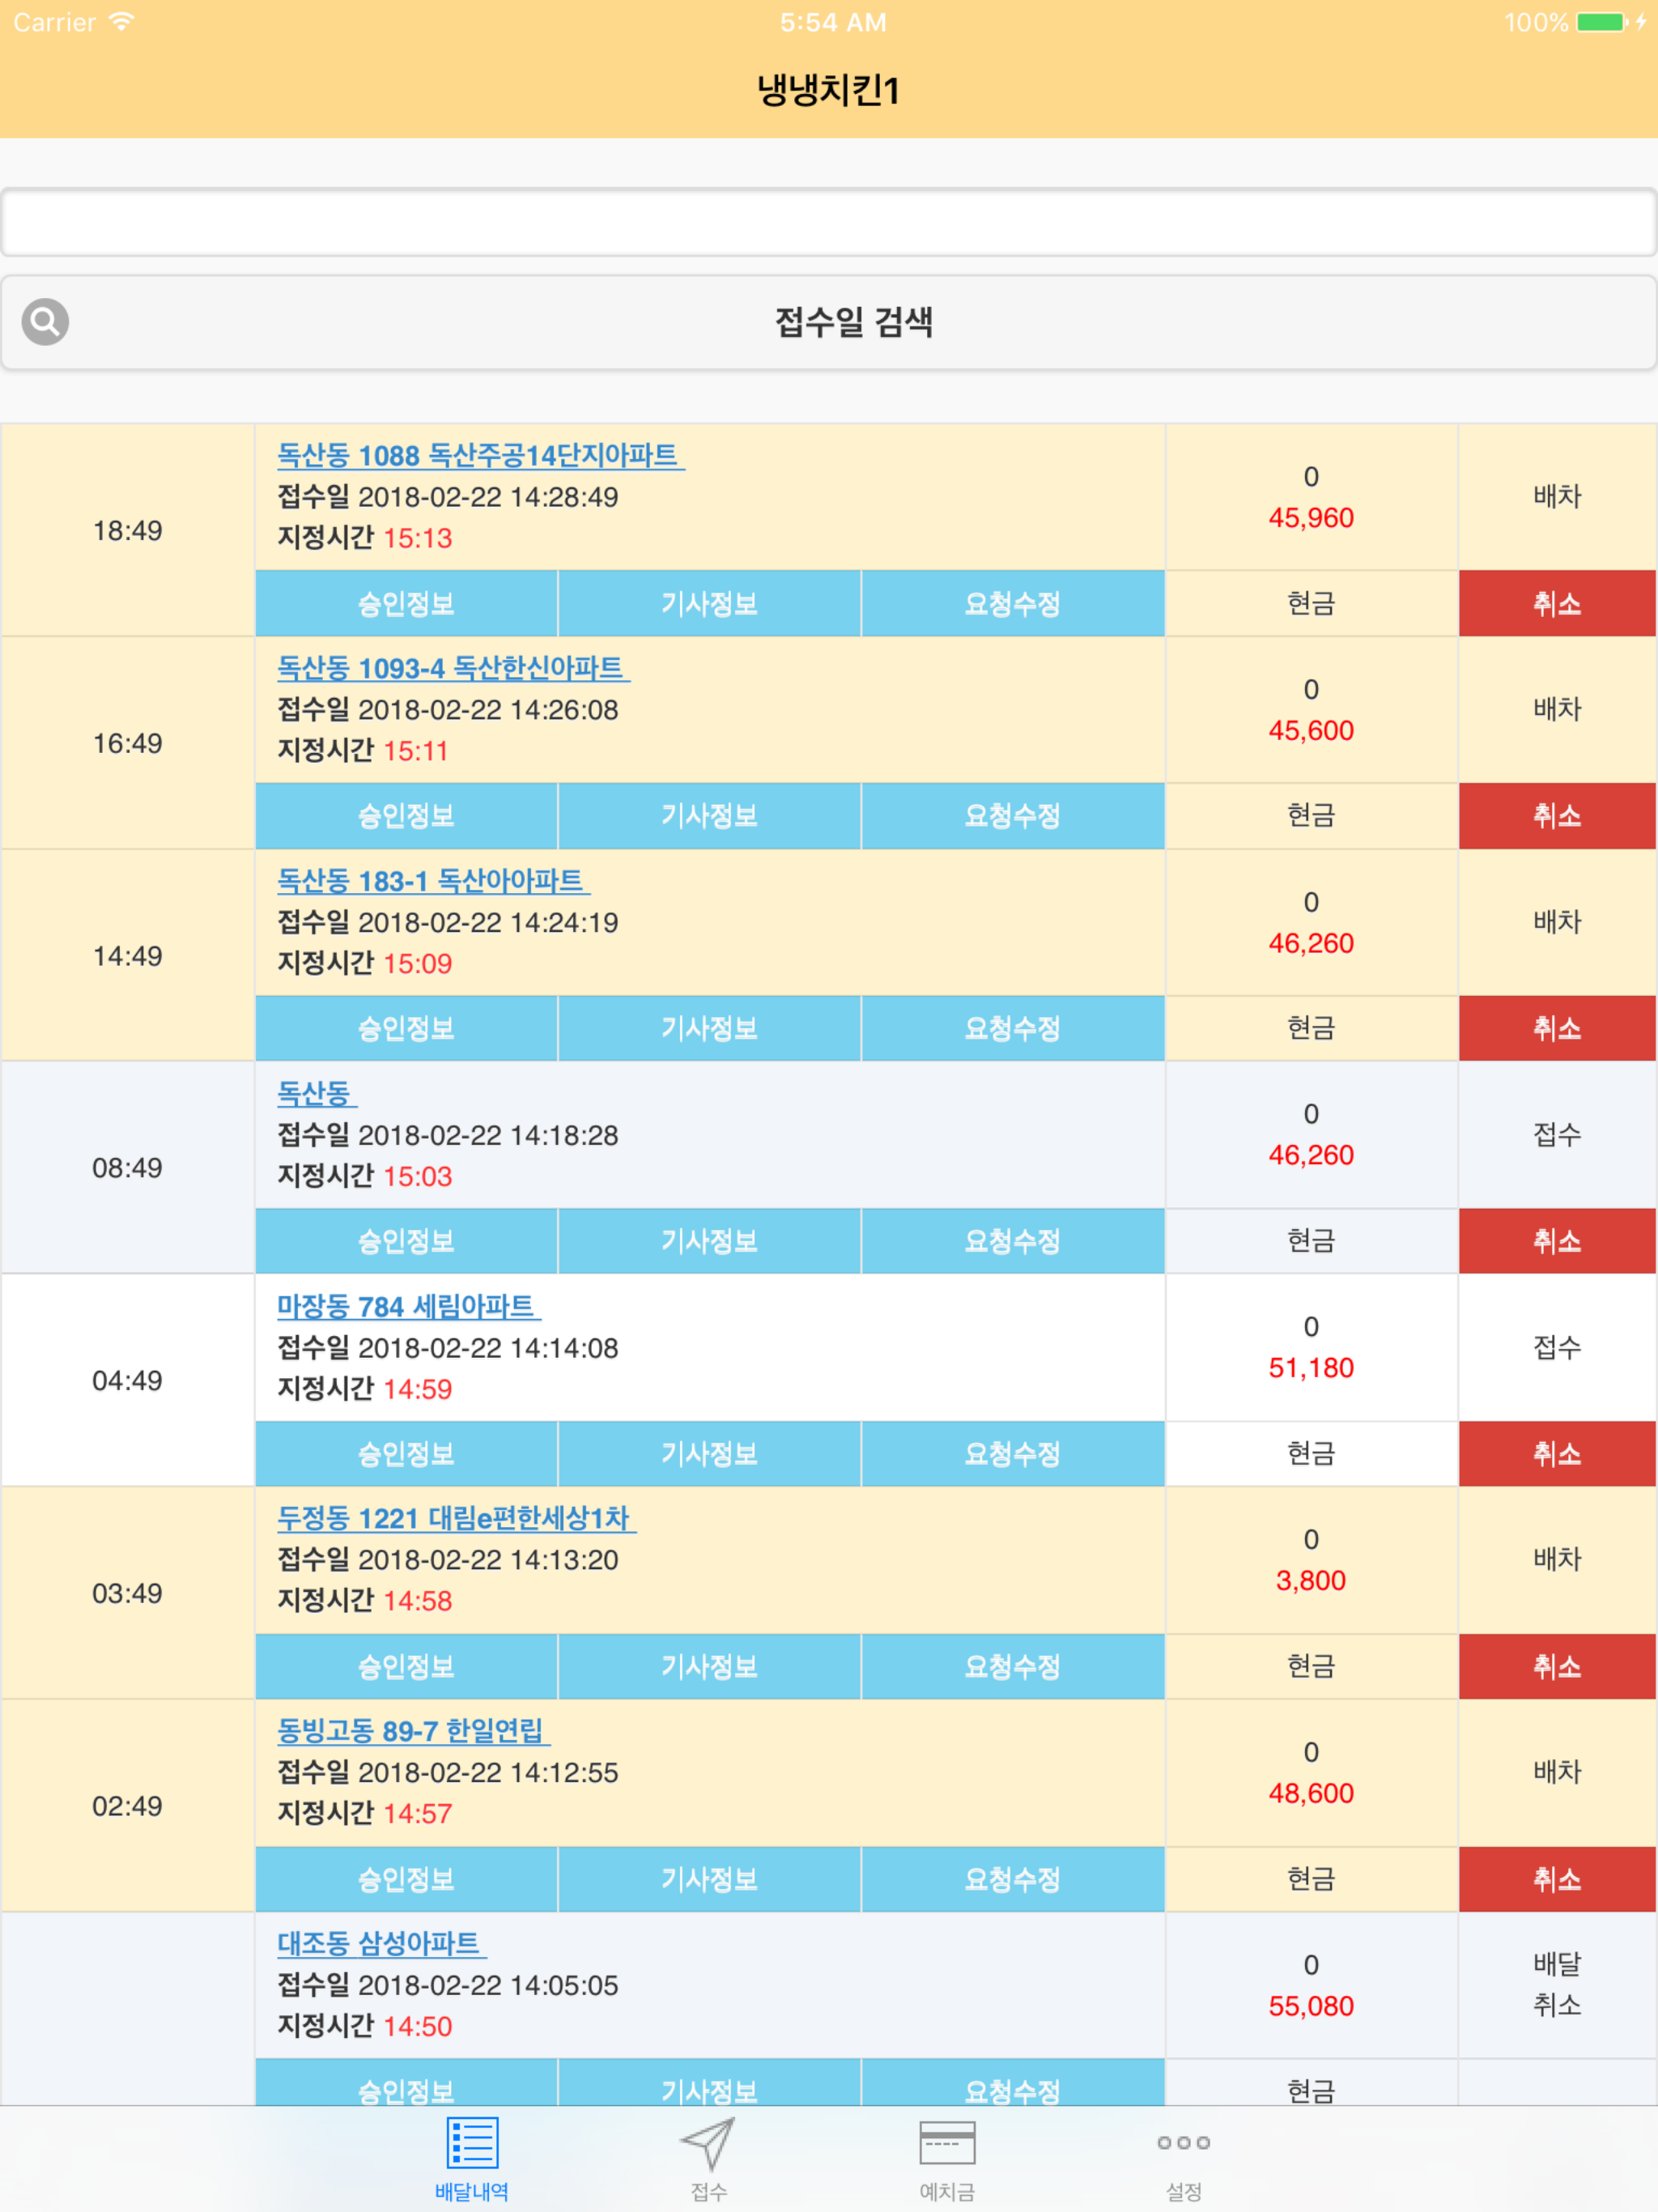This screenshot has width=1658, height=2212.
Task: Click 승인정보 for the 02:49 order
Action: point(406,1879)
